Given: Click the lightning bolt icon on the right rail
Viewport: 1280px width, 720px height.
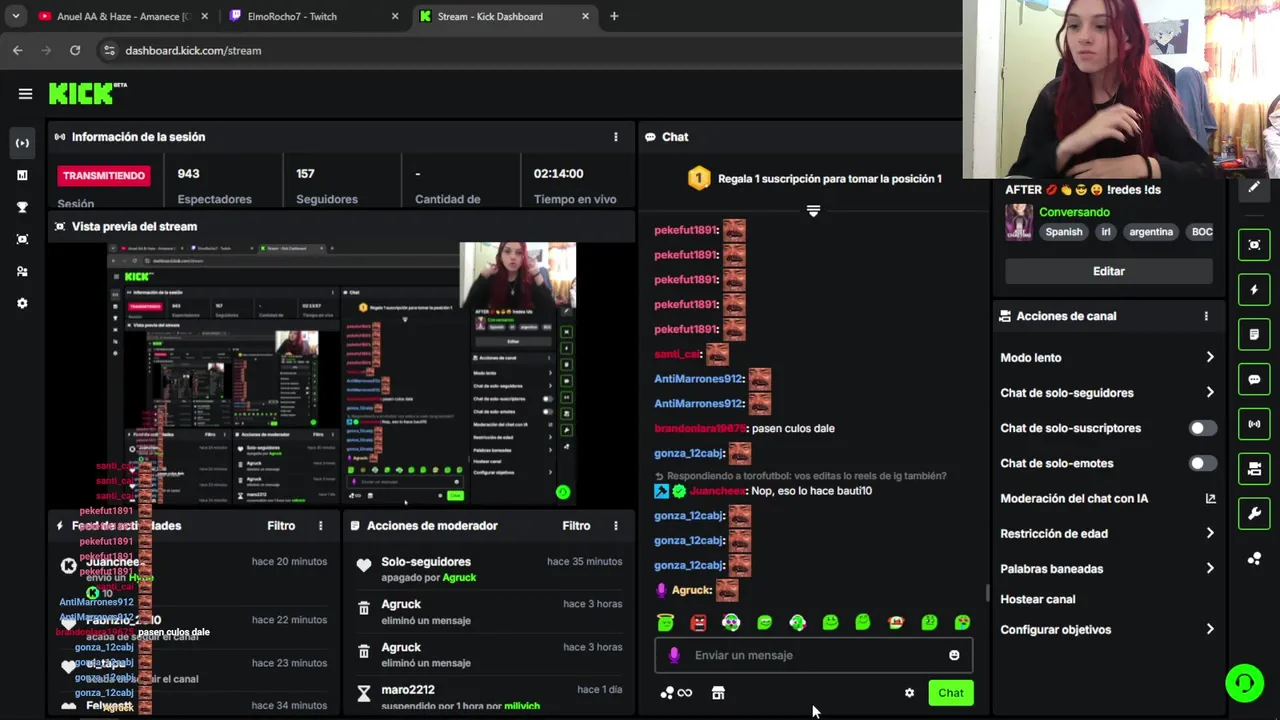Looking at the screenshot, I should (1254, 290).
